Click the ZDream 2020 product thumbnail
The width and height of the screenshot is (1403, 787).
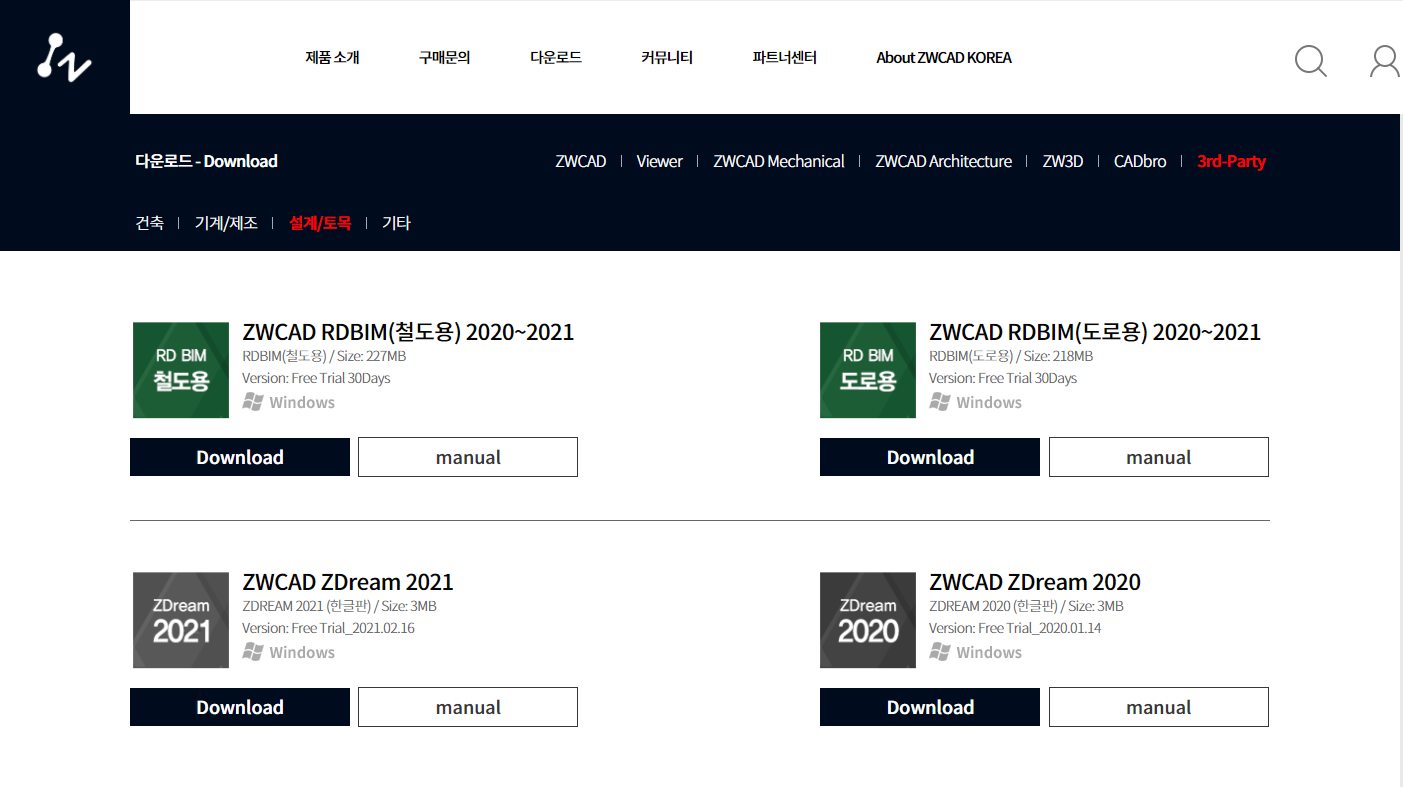(x=868, y=620)
